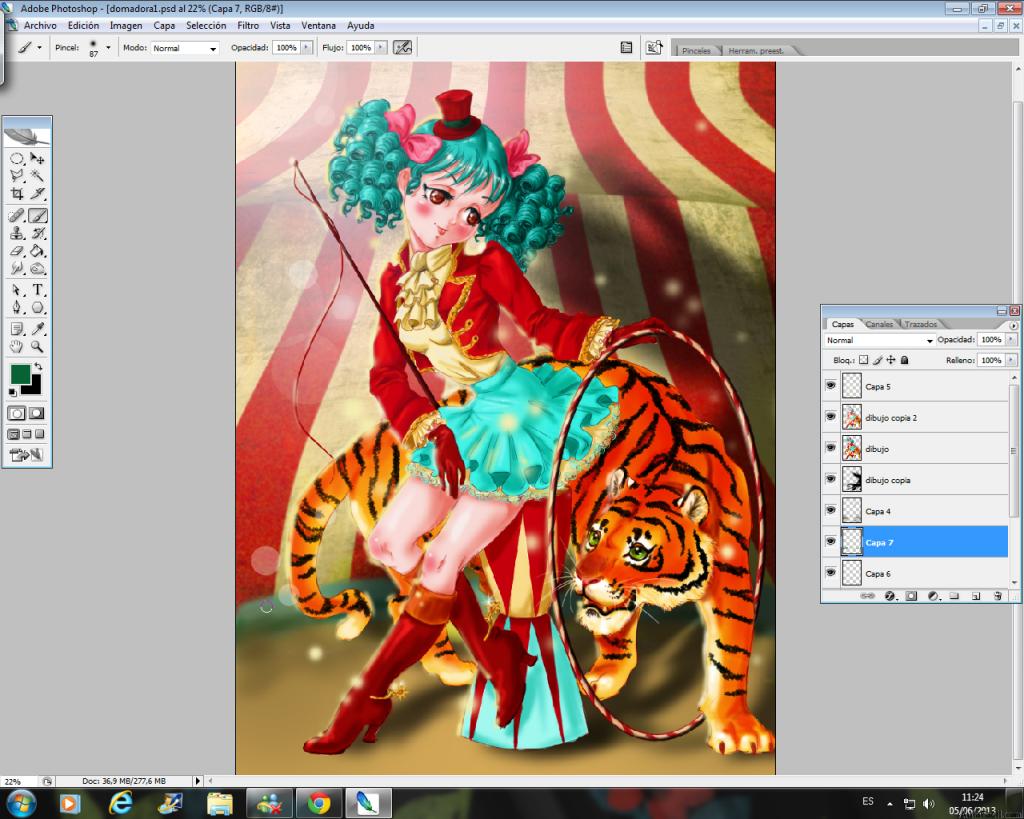
Task: Select the Polygon shape tool
Action: point(37,307)
